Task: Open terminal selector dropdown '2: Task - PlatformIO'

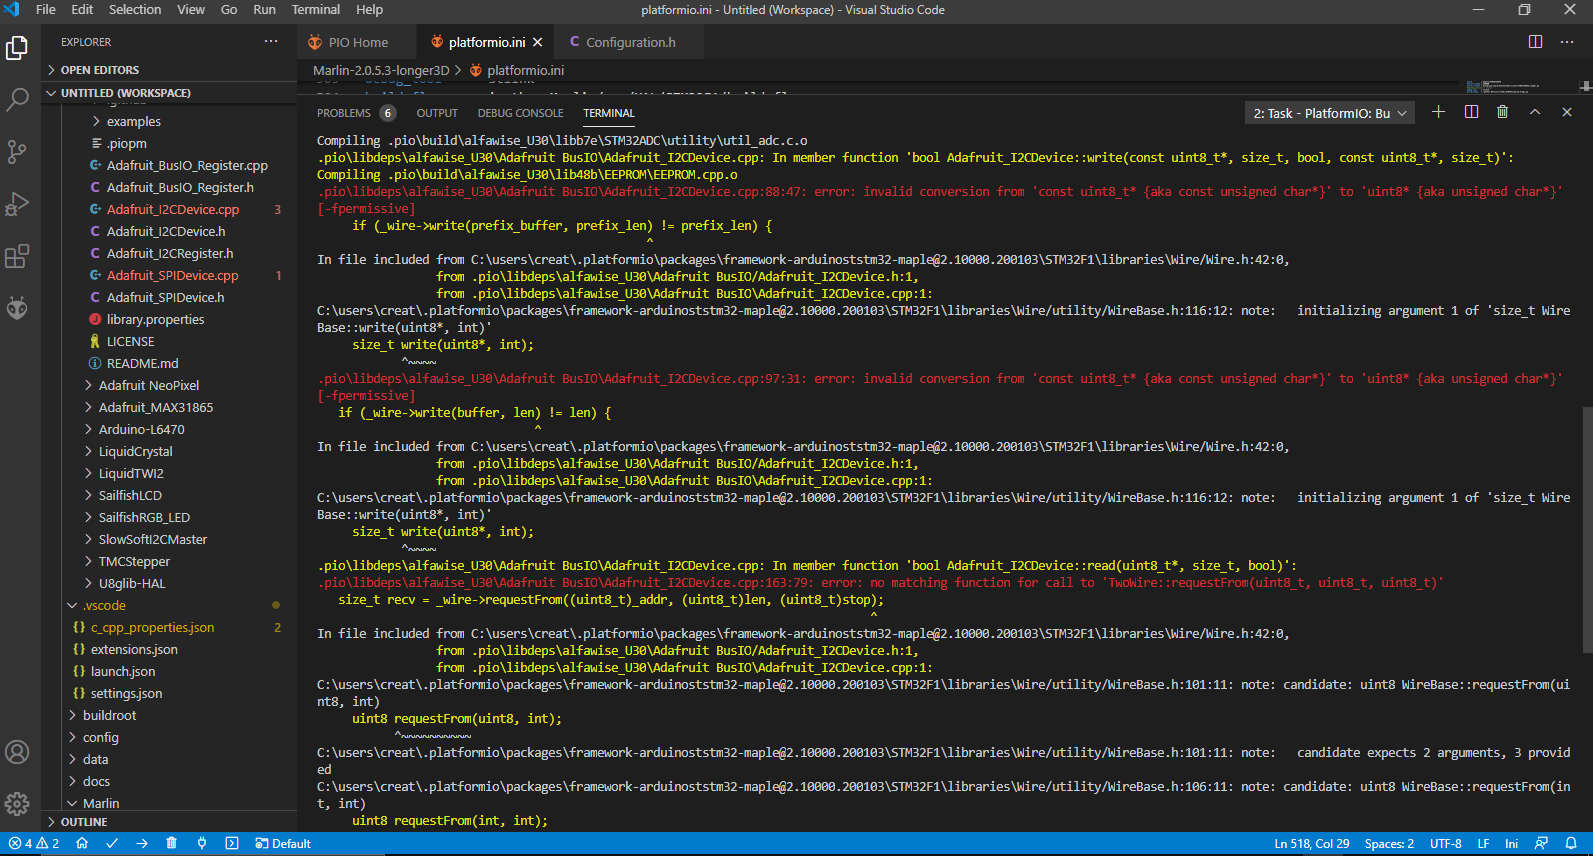Action: (1330, 113)
